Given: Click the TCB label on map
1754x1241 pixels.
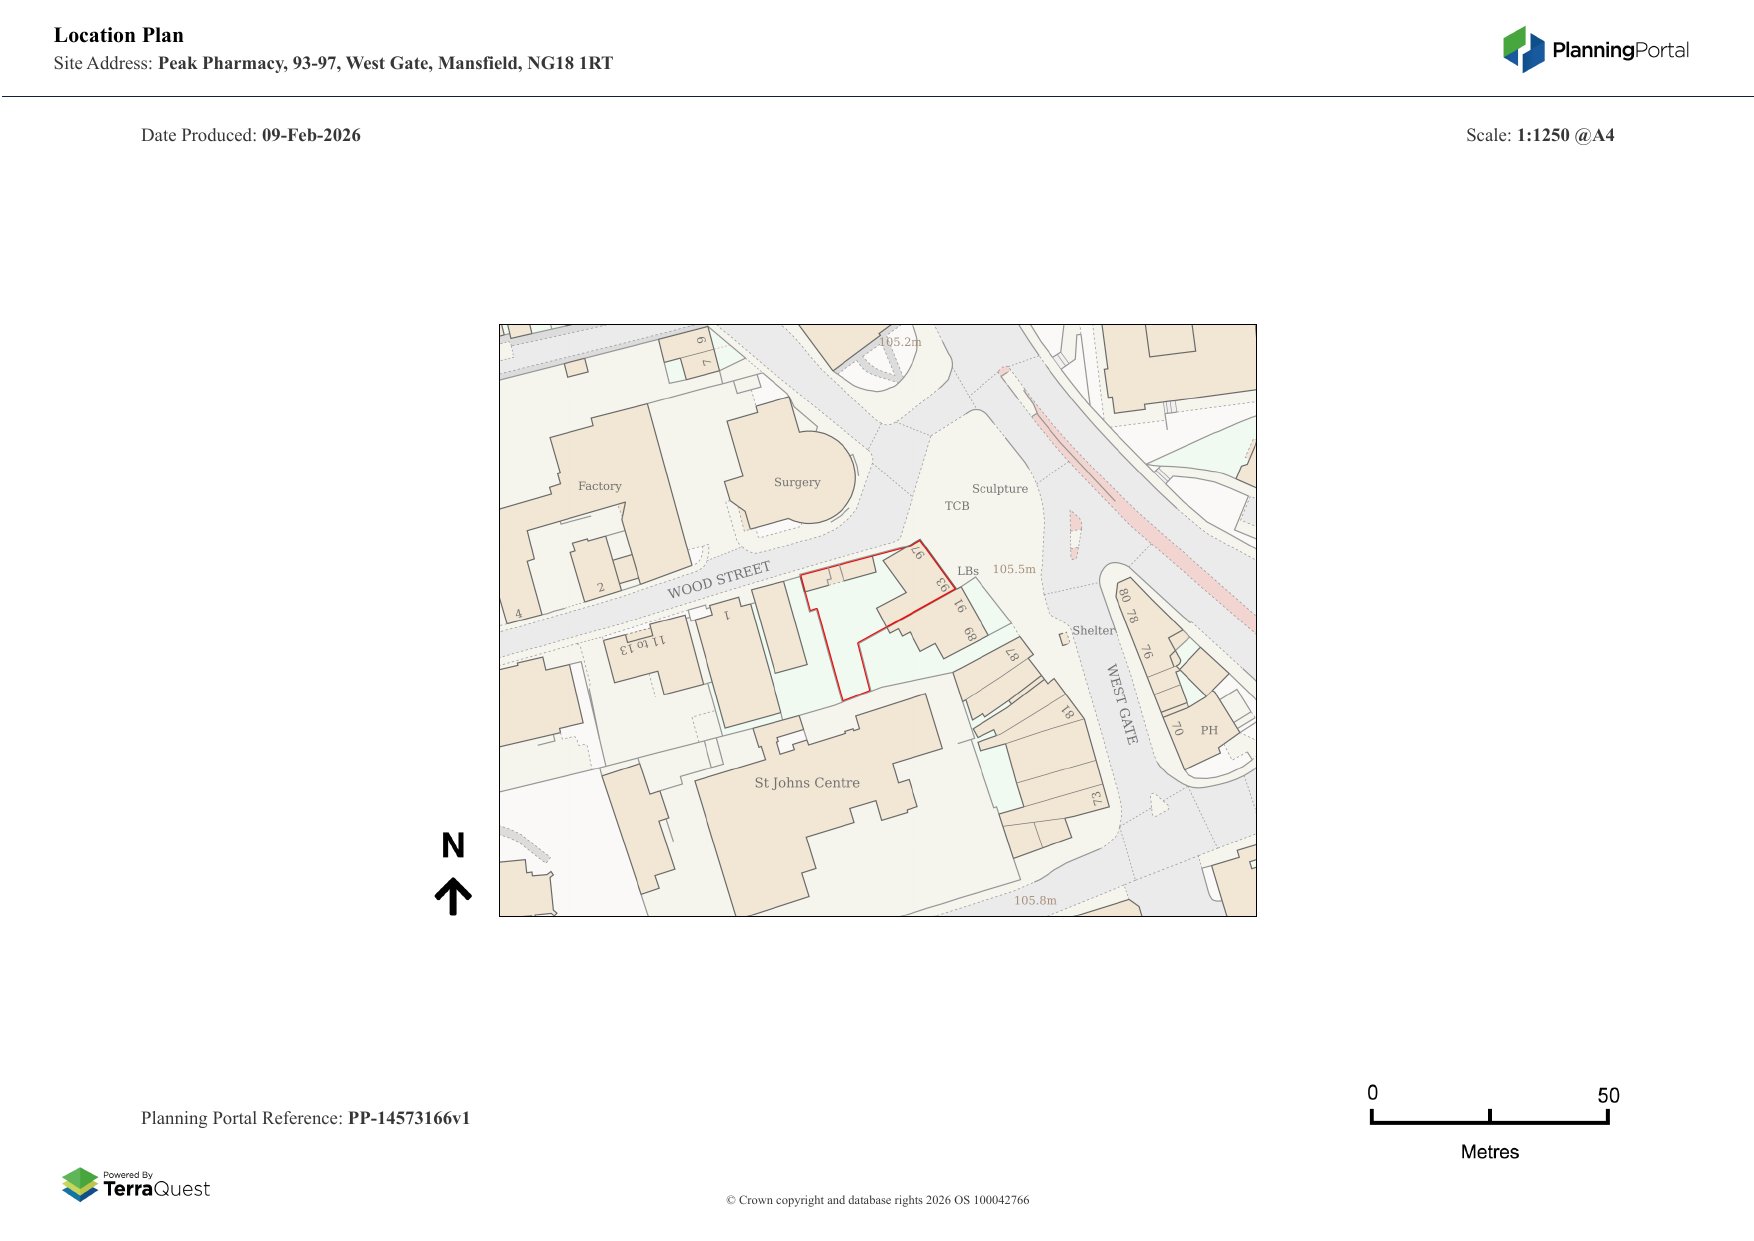Looking at the screenshot, I should [956, 506].
